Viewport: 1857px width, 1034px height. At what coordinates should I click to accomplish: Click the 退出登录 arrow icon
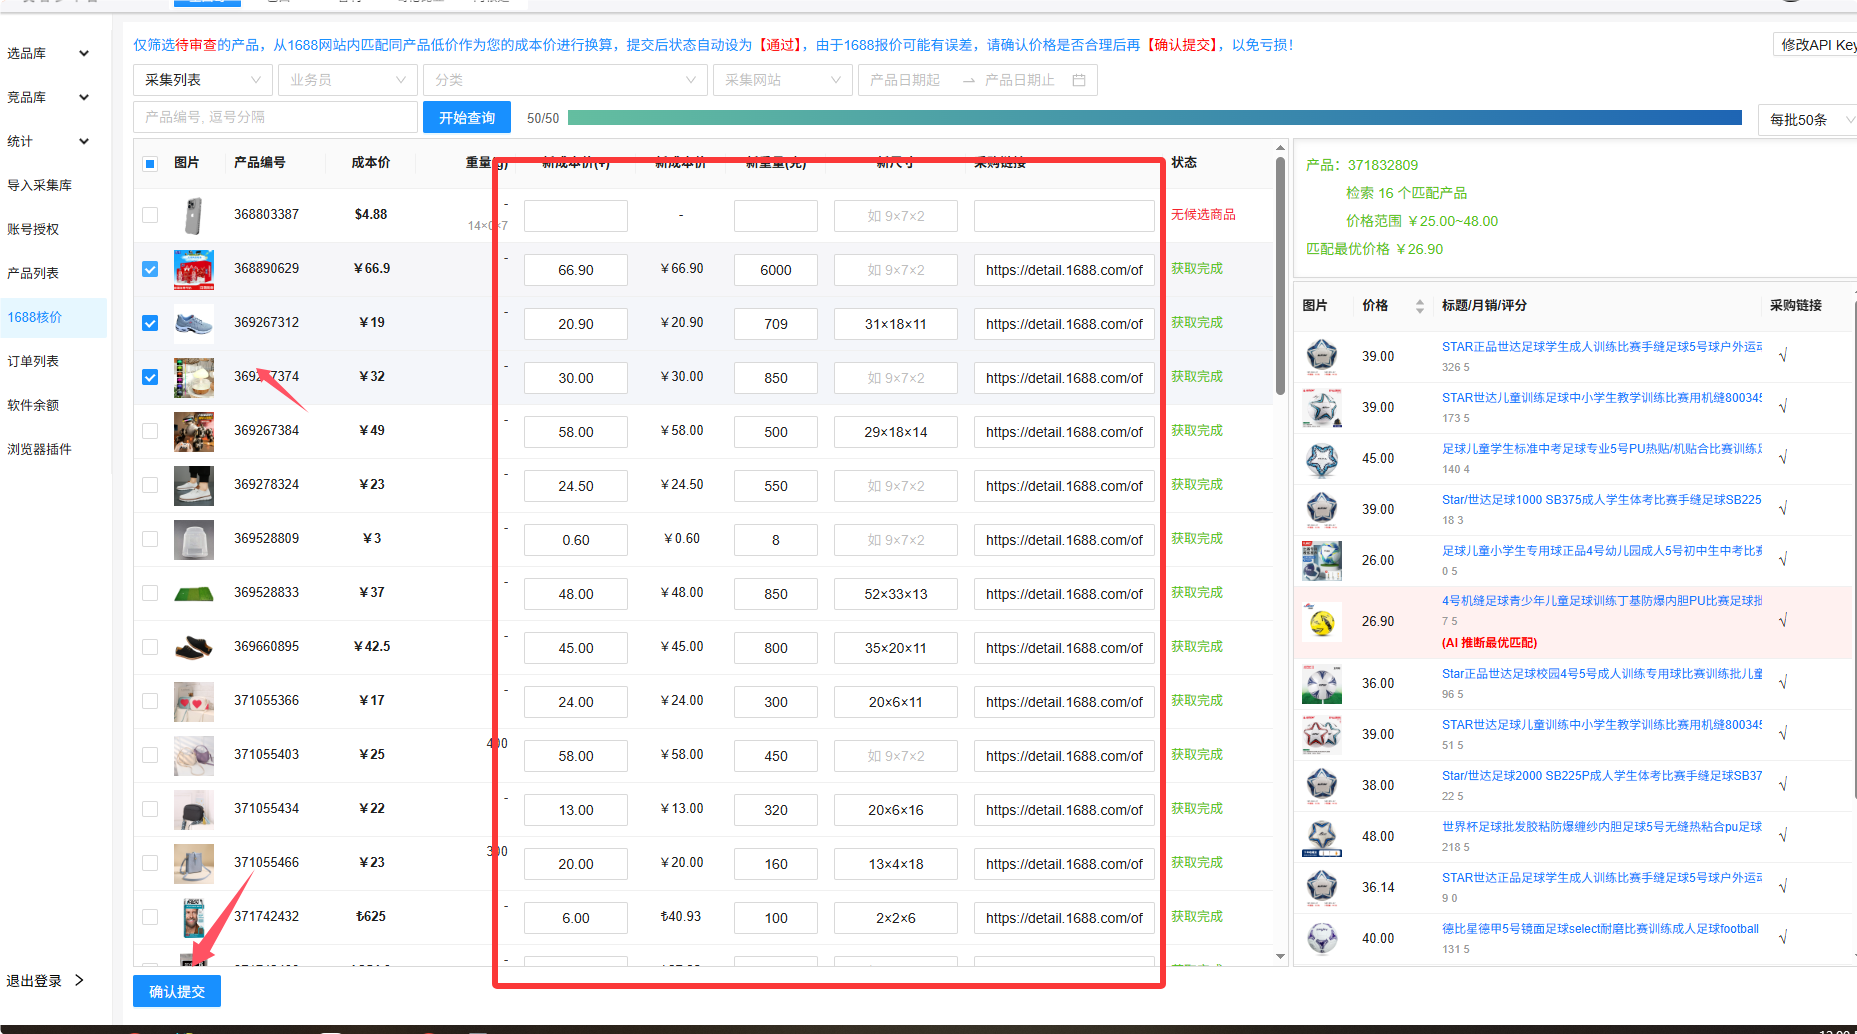(79, 980)
